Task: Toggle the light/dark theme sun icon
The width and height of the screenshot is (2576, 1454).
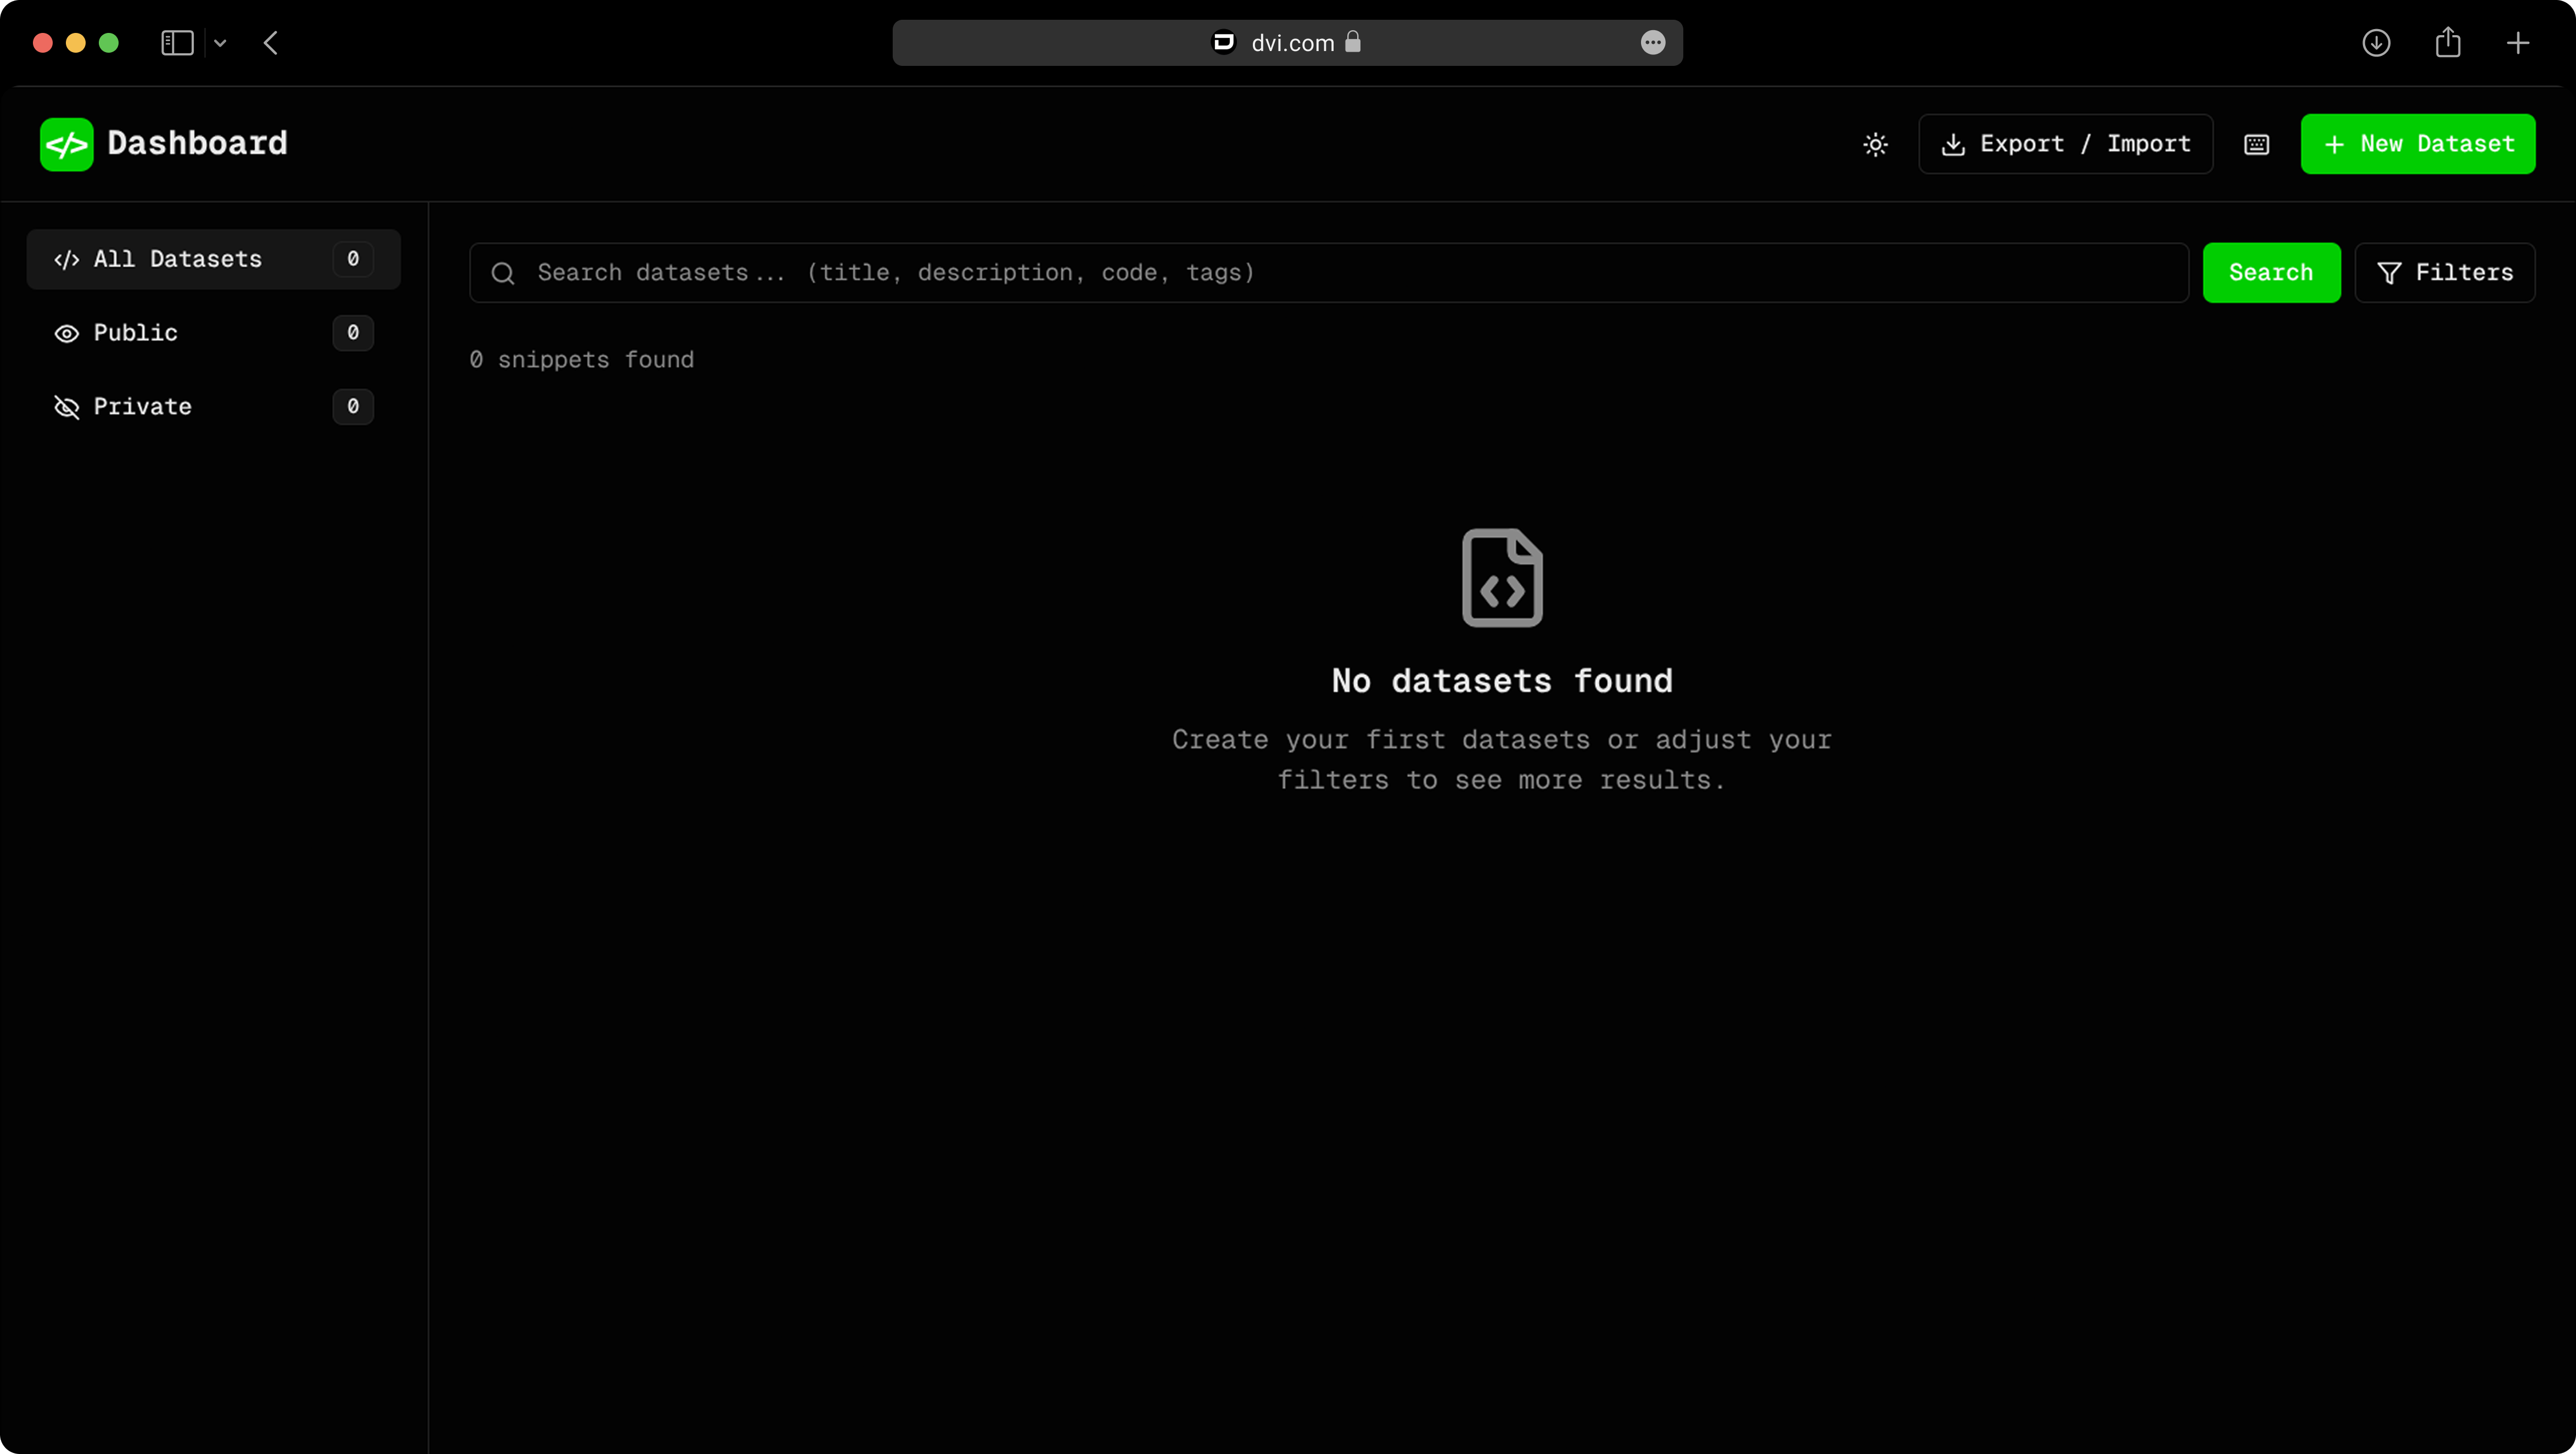Action: tap(1875, 144)
